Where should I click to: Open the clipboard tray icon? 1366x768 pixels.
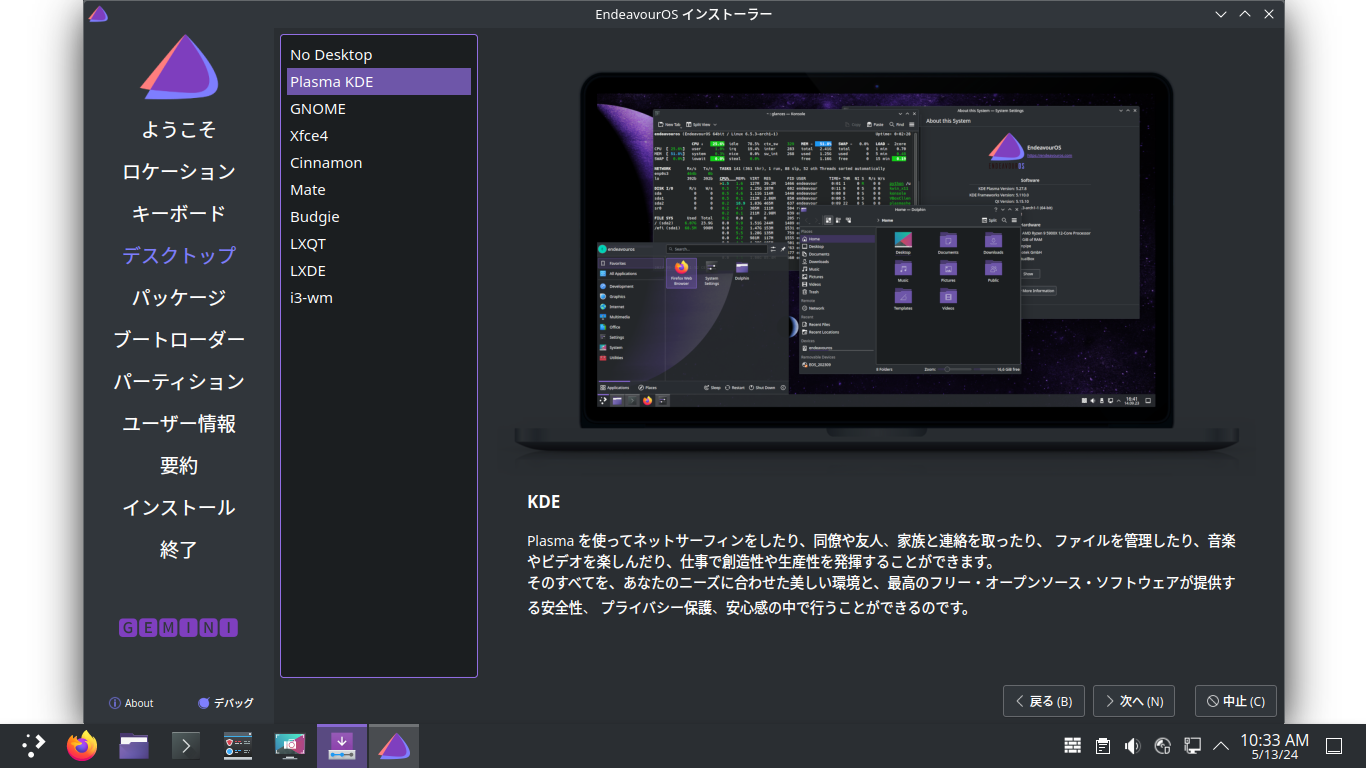tap(1102, 746)
